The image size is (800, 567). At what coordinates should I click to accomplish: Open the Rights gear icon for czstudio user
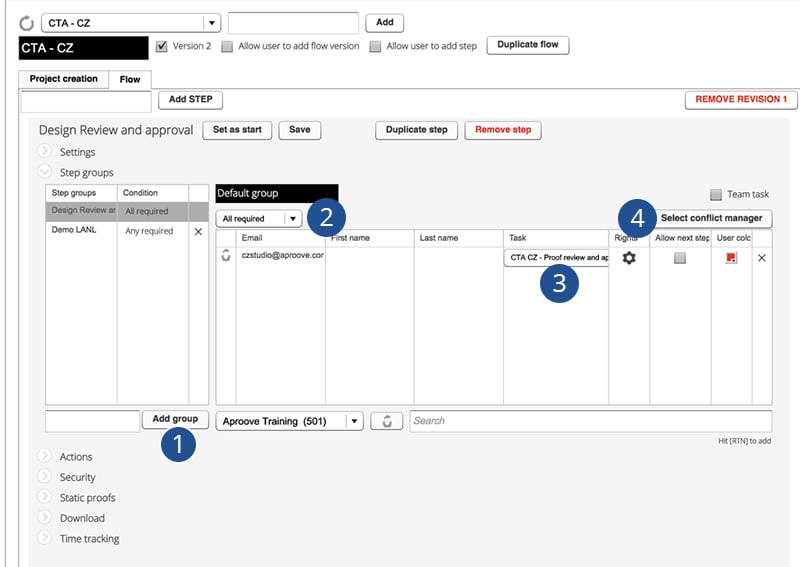coord(629,258)
